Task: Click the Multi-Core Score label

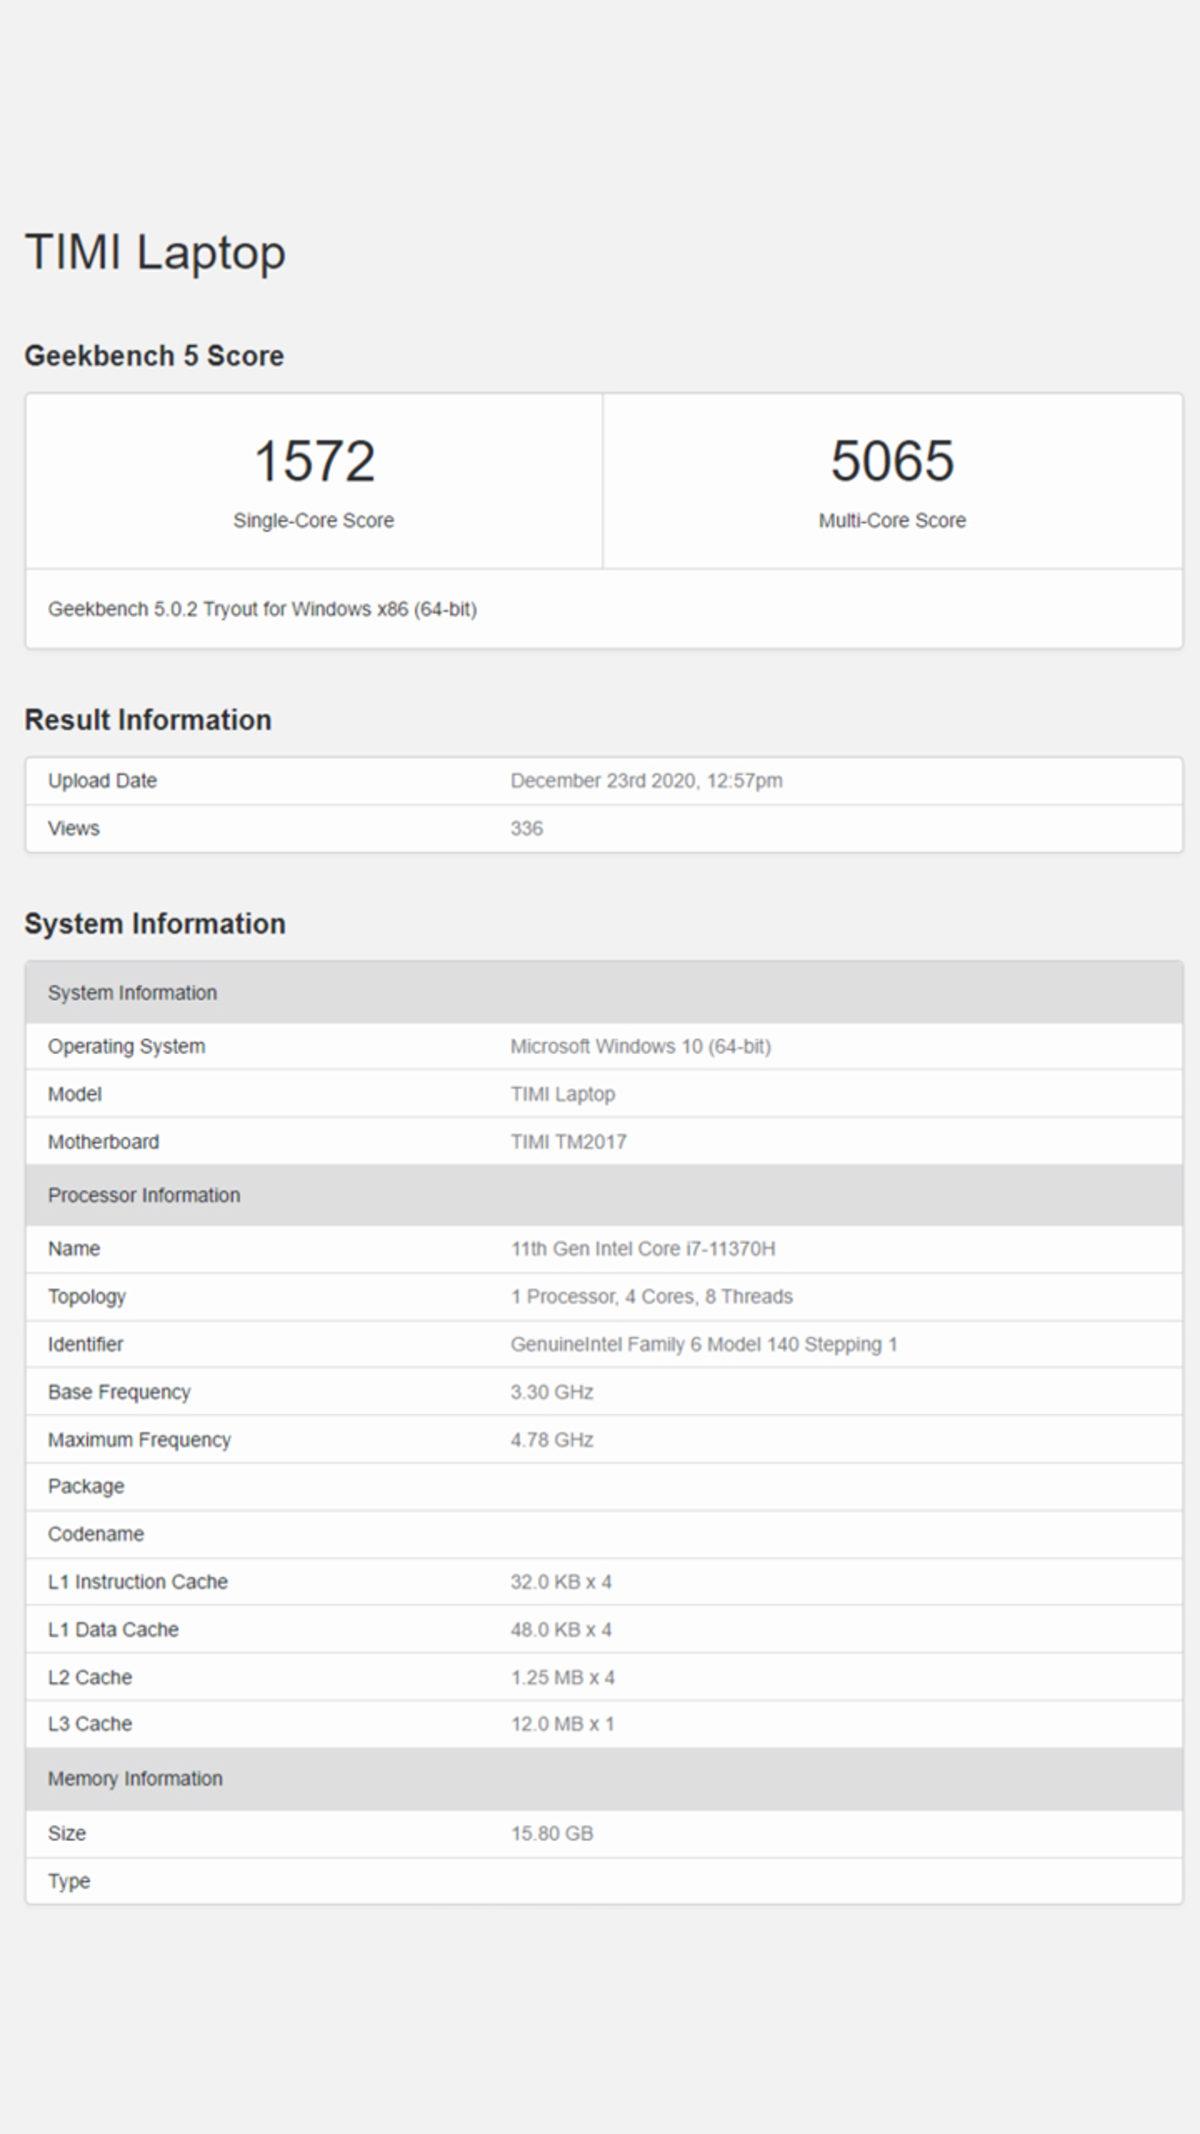Action: pyautogui.click(x=892, y=520)
